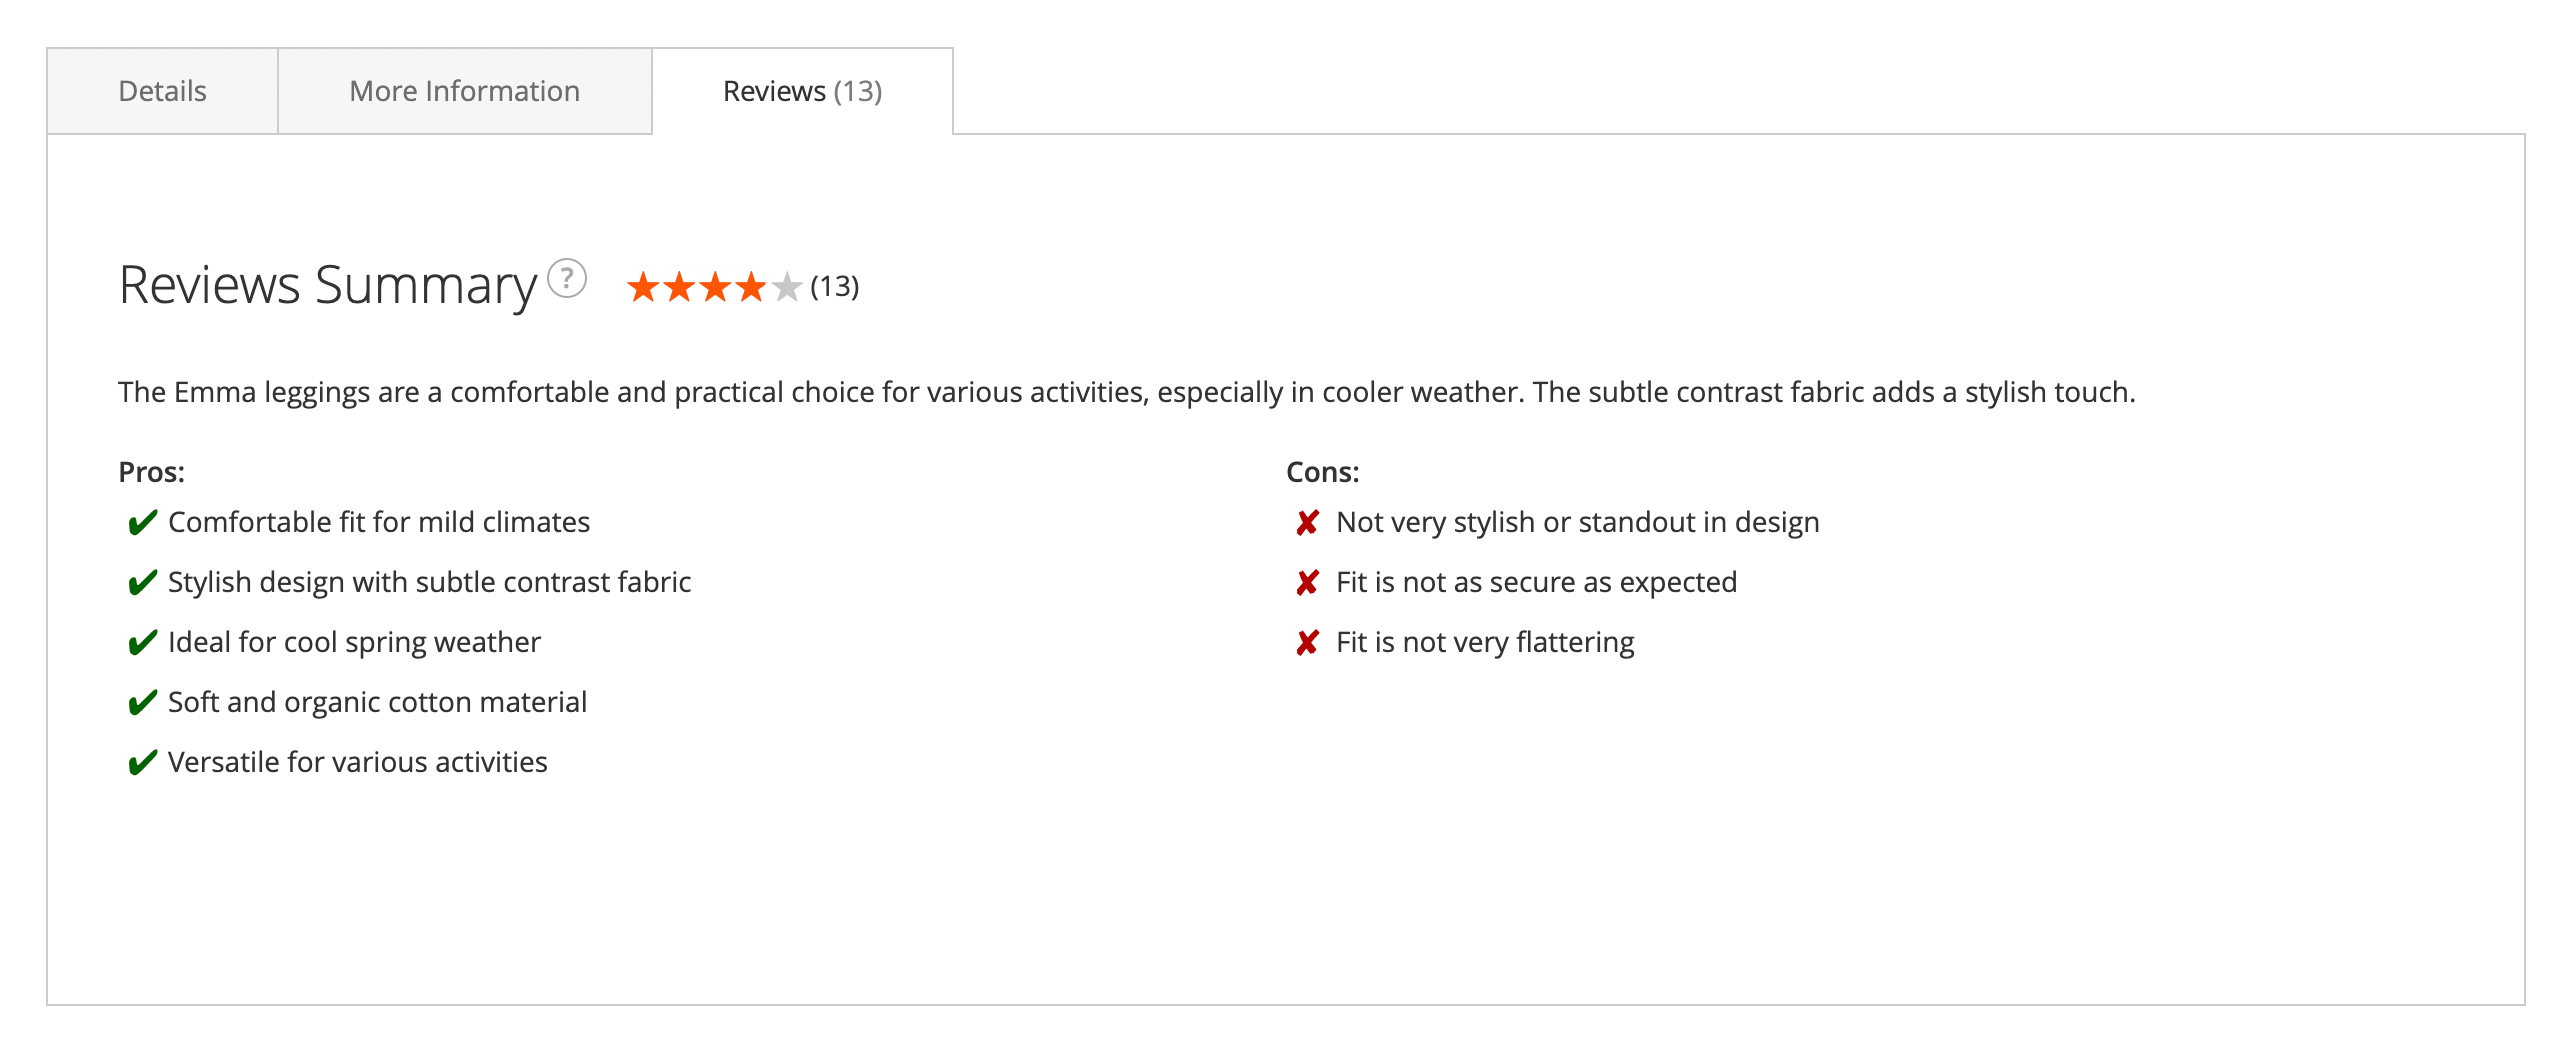The width and height of the screenshot is (2570, 1052).
Task: Click the checkmark next to Stylish design
Action: coord(142,582)
